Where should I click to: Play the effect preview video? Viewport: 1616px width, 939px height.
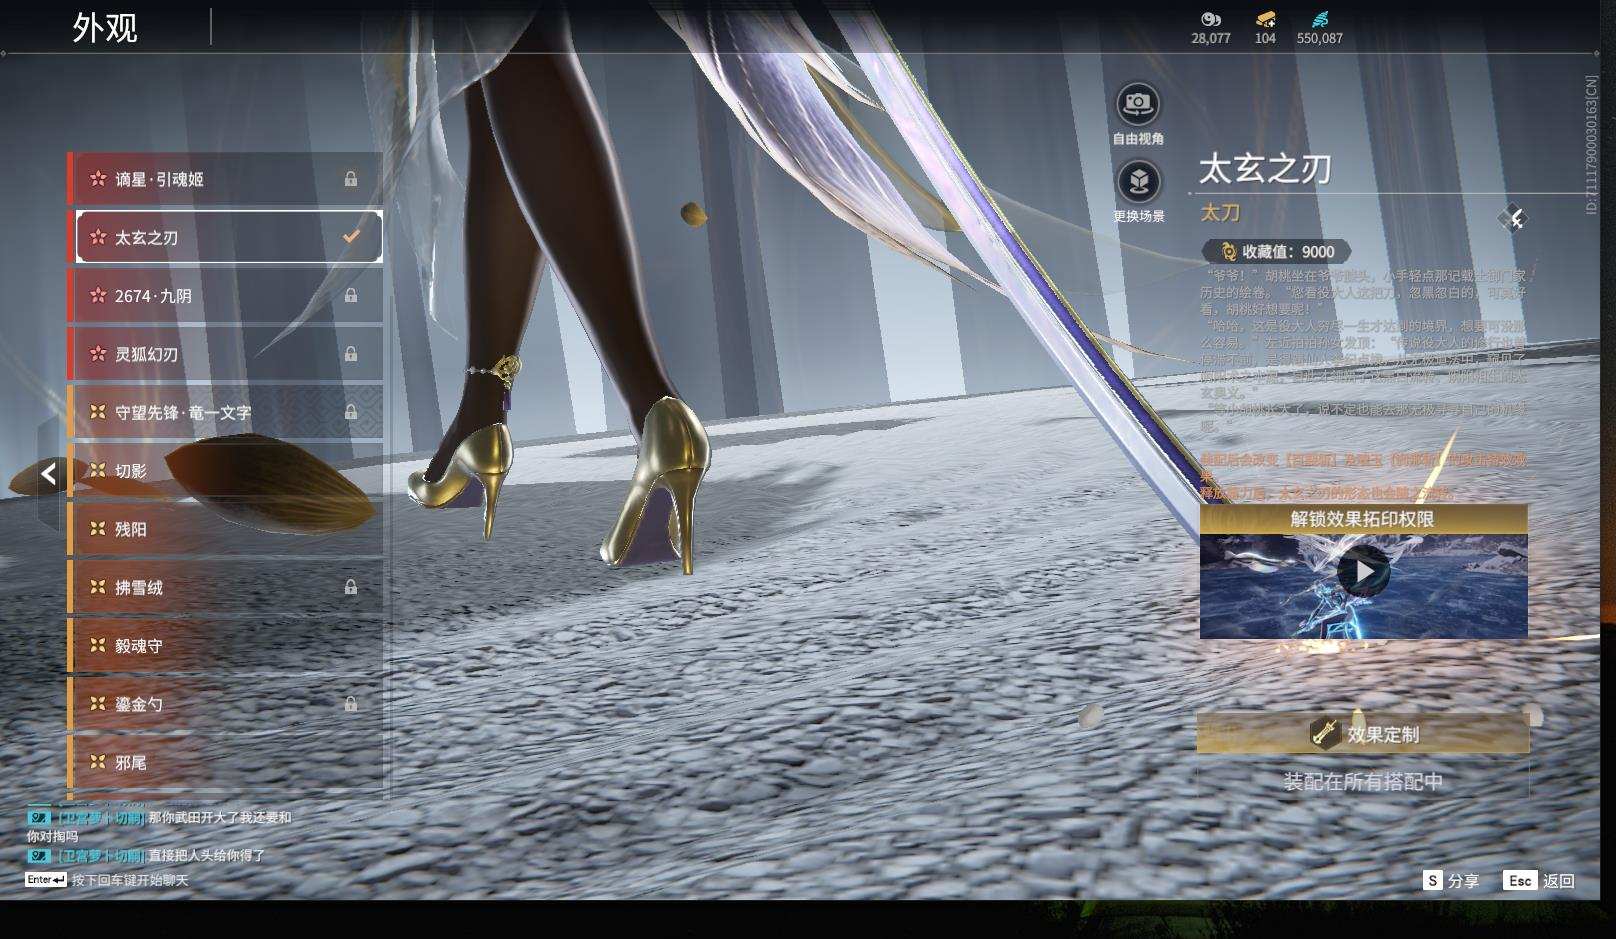click(1363, 572)
